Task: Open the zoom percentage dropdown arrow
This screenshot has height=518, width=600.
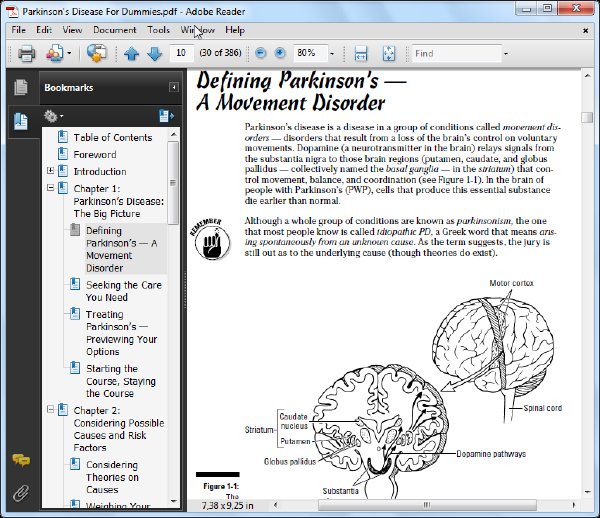Action: tap(332, 54)
